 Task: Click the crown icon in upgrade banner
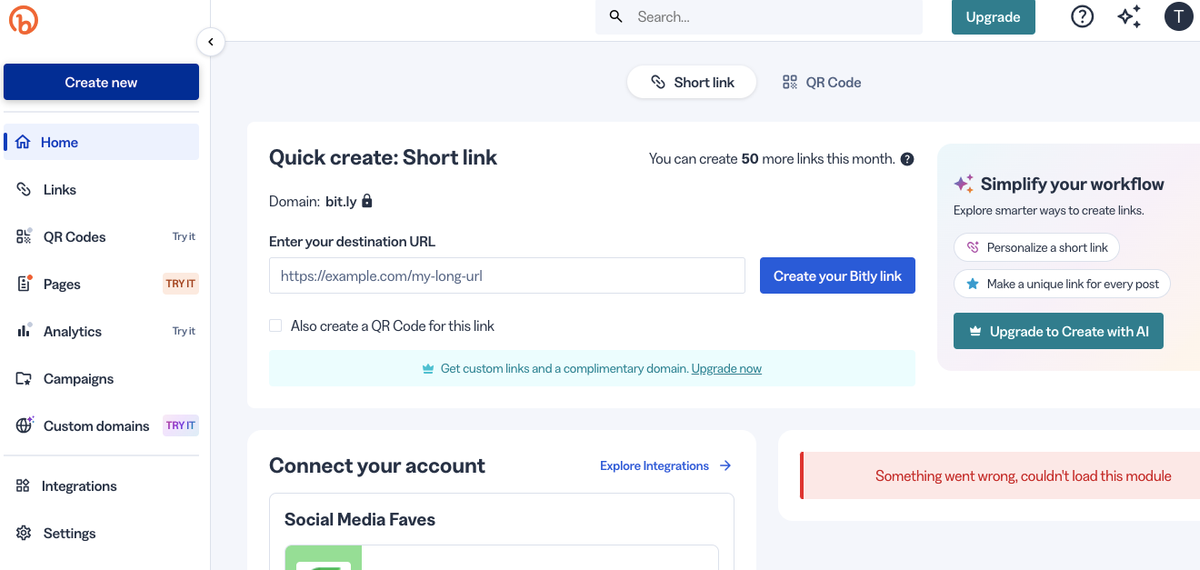428,369
